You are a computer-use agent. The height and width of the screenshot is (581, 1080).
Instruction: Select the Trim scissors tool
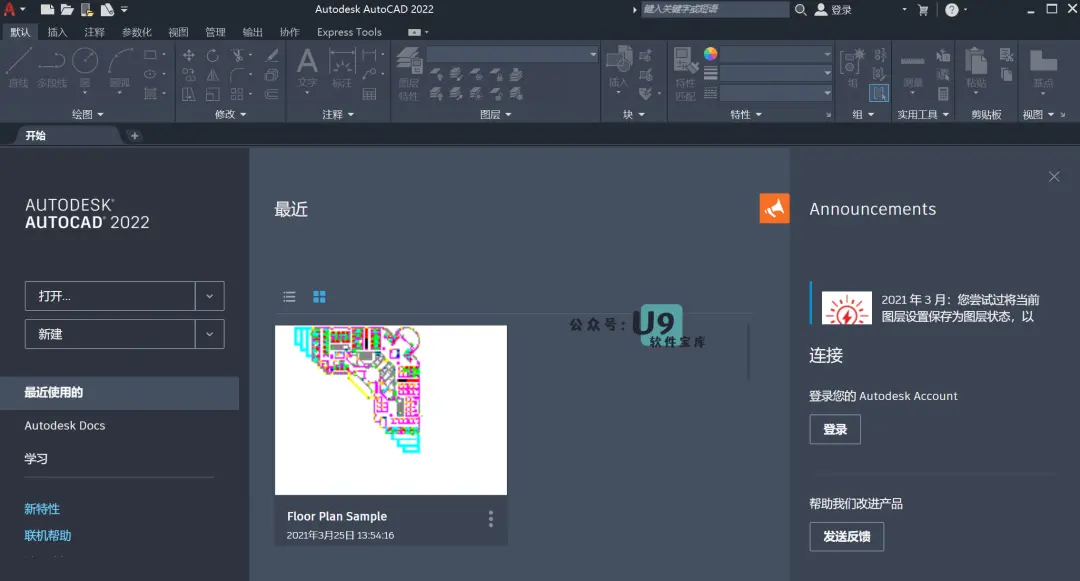coord(238,55)
